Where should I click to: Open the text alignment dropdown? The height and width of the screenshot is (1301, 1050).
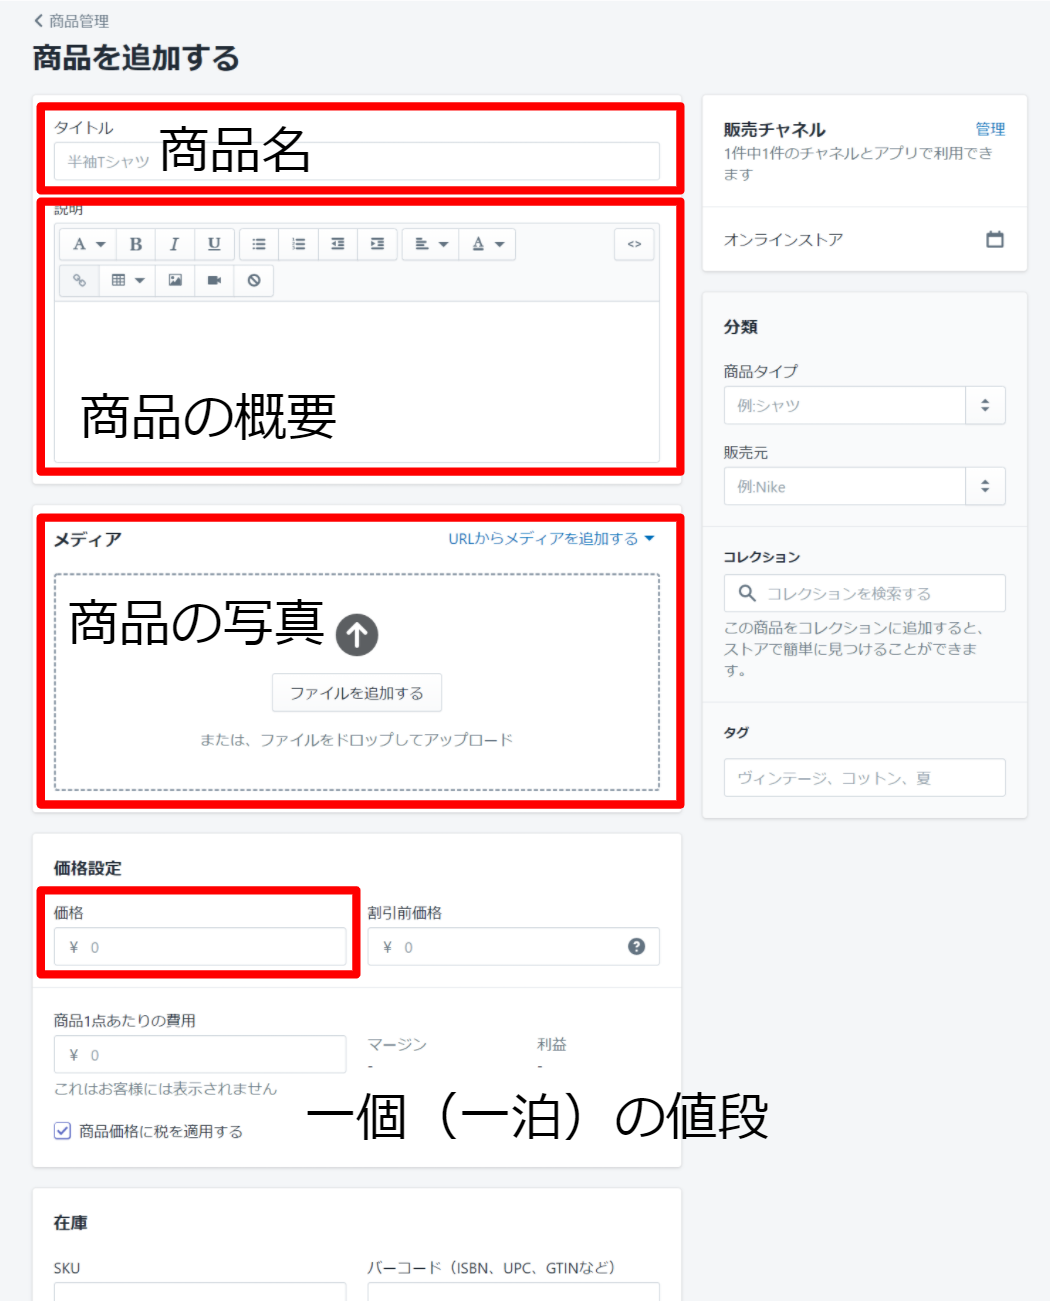click(431, 244)
